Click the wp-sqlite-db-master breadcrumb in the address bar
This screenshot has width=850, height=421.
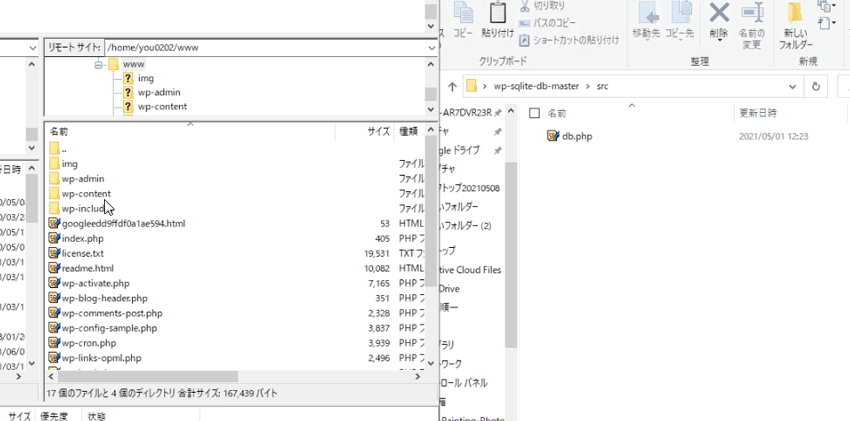(x=536, y=86)
